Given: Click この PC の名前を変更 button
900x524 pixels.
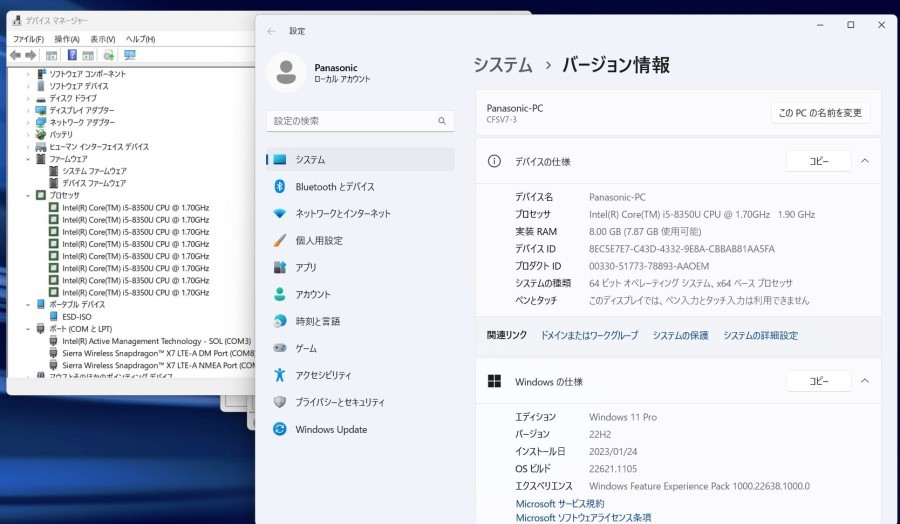Looking at the screenshot, I should [820, 113].
